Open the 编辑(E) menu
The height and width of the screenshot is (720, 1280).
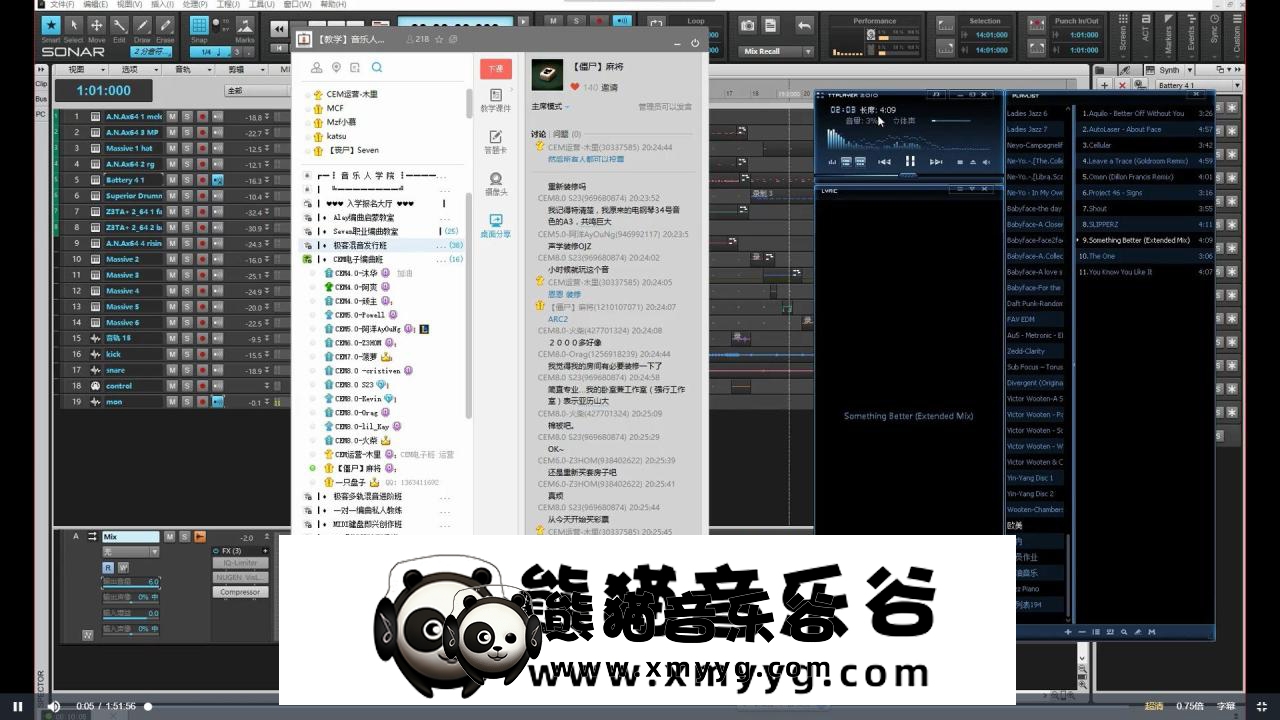tap(96, 5)
